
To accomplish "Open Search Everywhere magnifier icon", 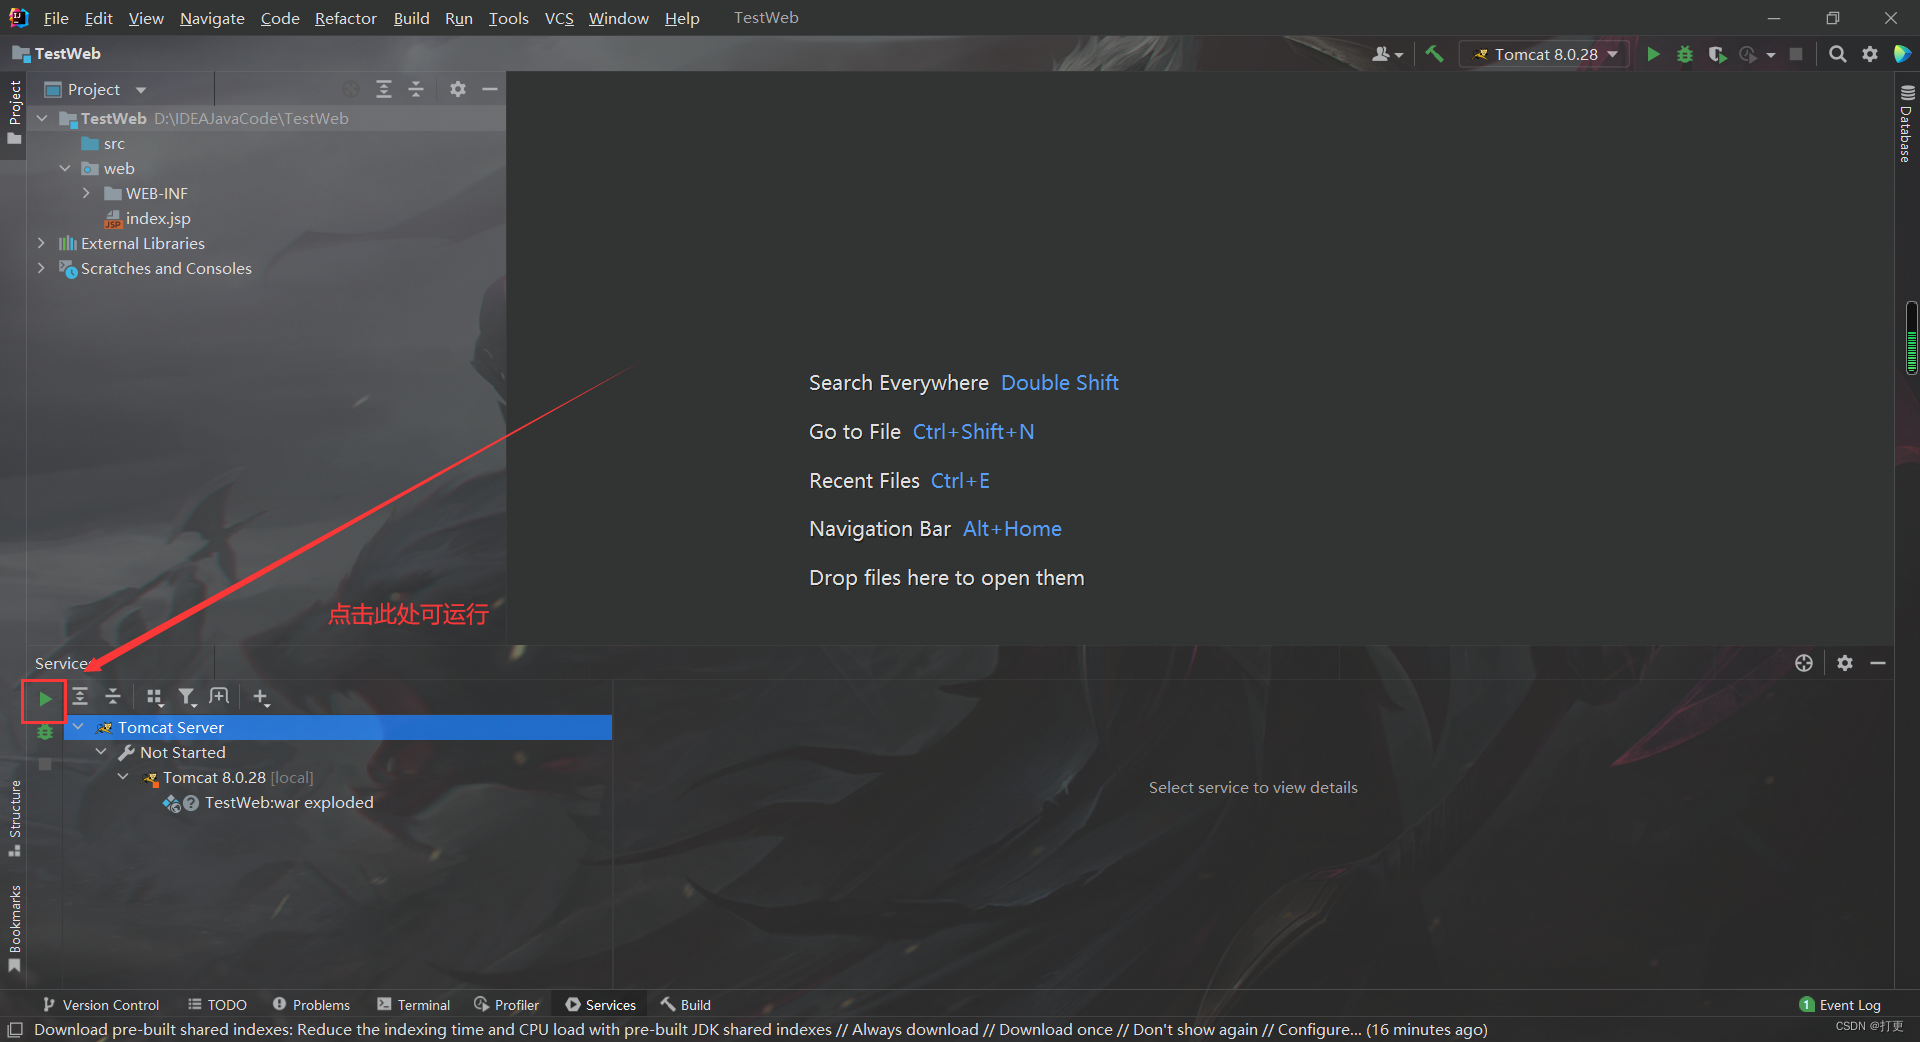I will (x=1838, y=54).
